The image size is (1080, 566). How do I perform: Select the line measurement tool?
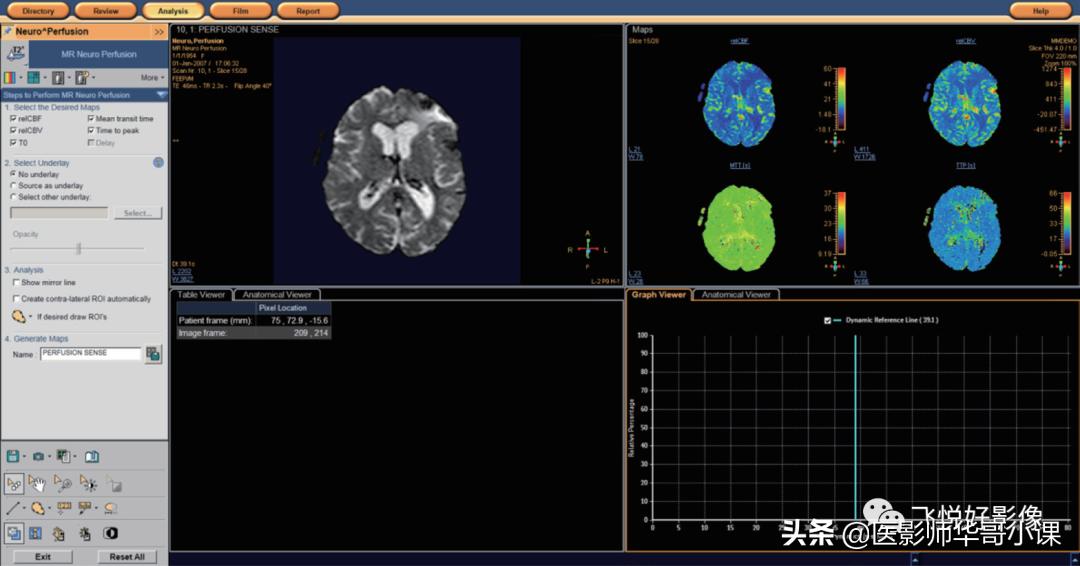tap(13, 508)
